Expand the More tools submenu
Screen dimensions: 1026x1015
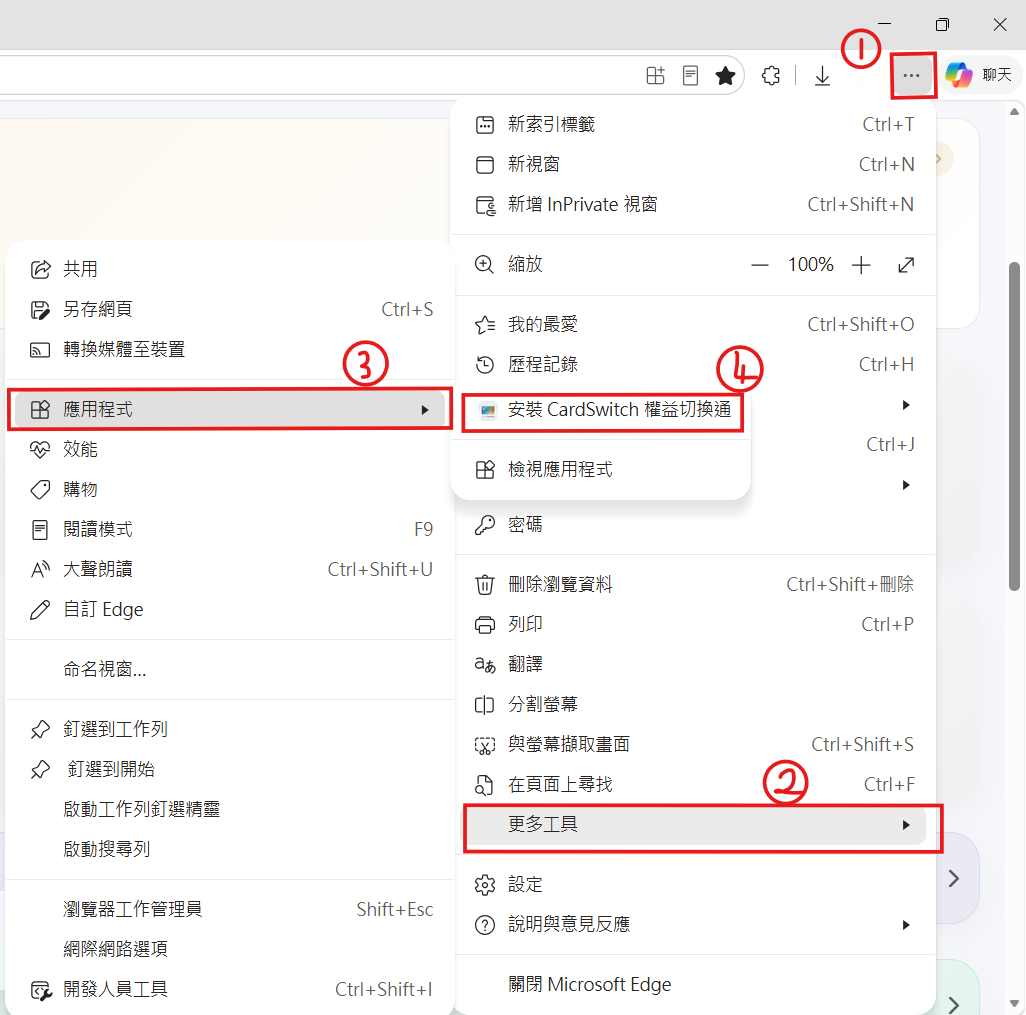(694, 825)
